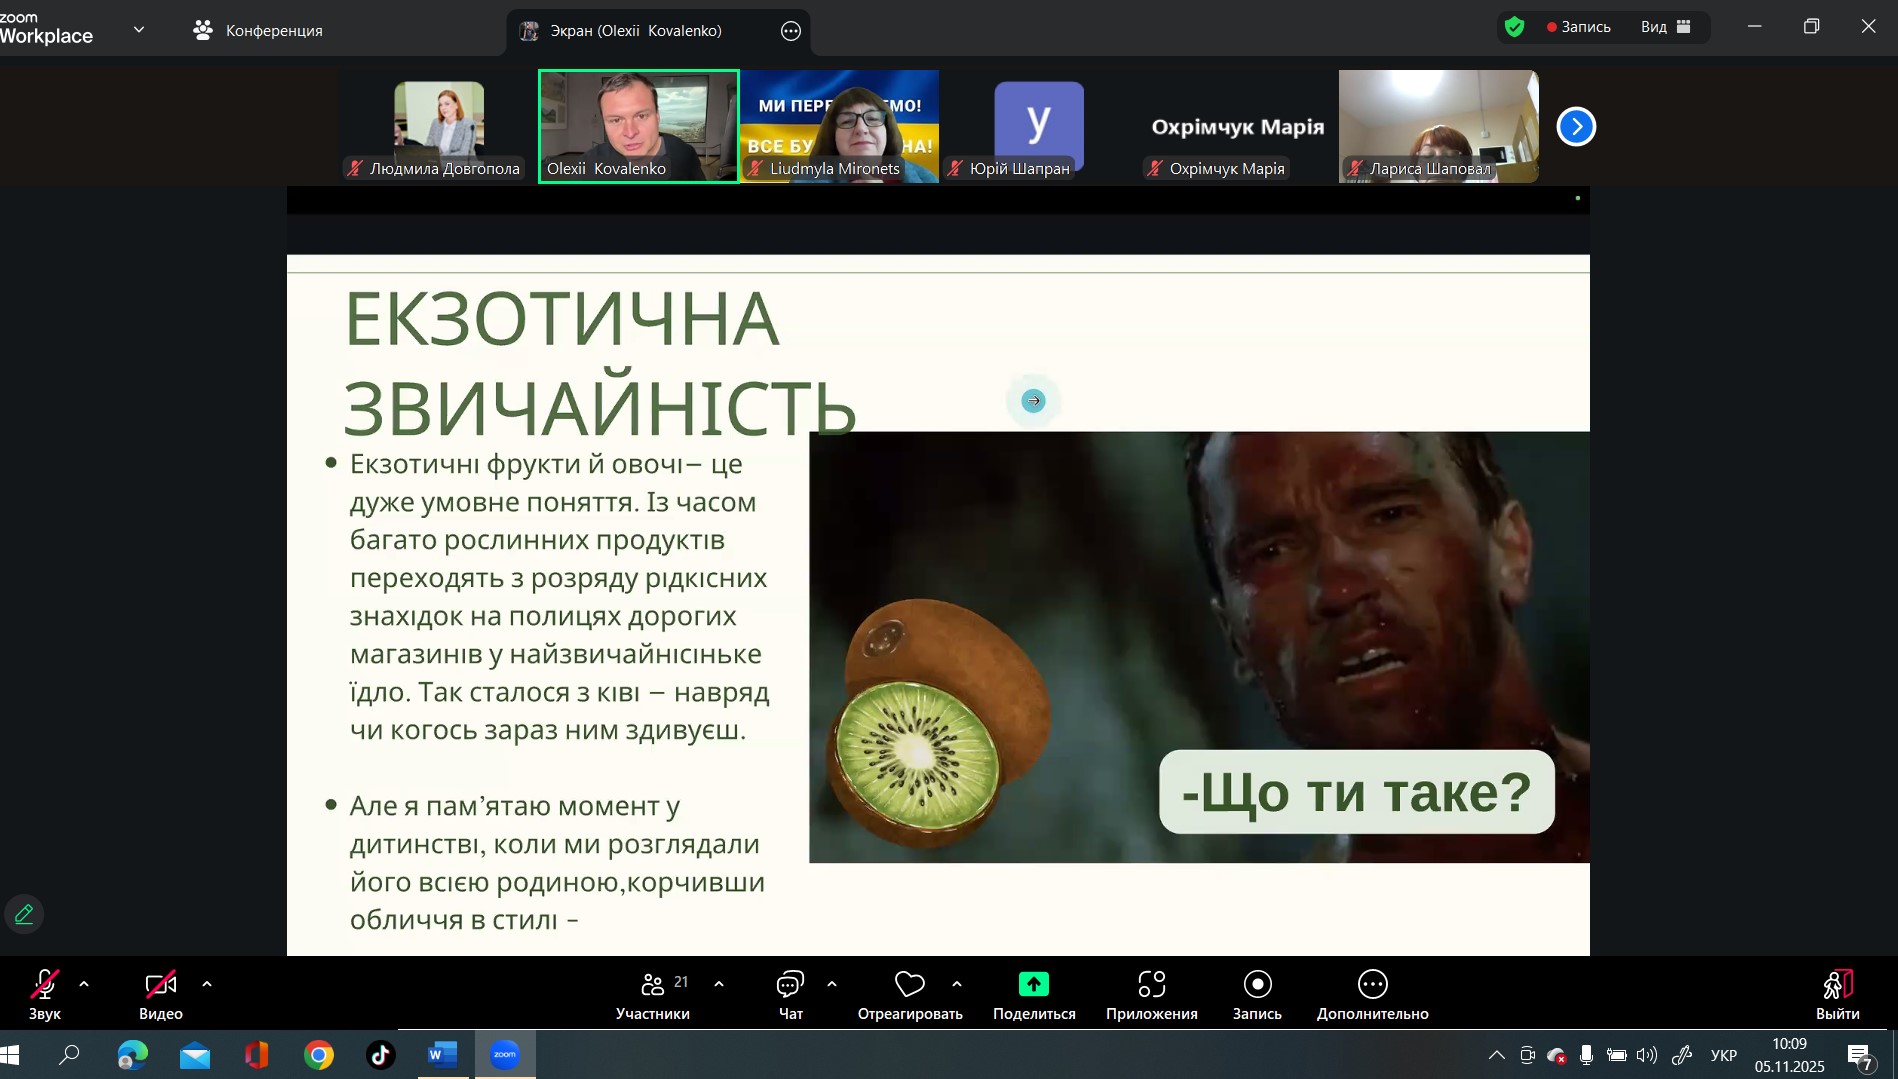Expand audio options arrow next to Звук
The image size is (1898, 1079).
coord(84,984)
